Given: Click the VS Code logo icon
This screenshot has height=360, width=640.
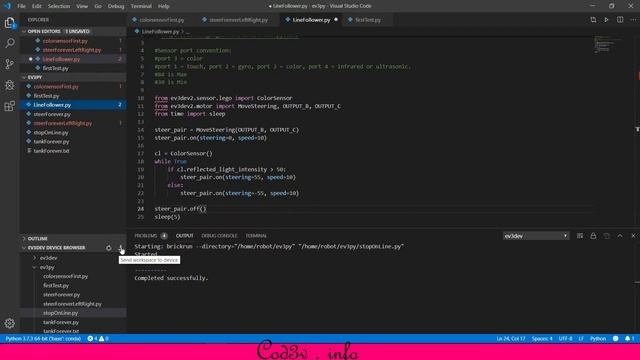Looking at the screenshot, I should coord(7,6).
